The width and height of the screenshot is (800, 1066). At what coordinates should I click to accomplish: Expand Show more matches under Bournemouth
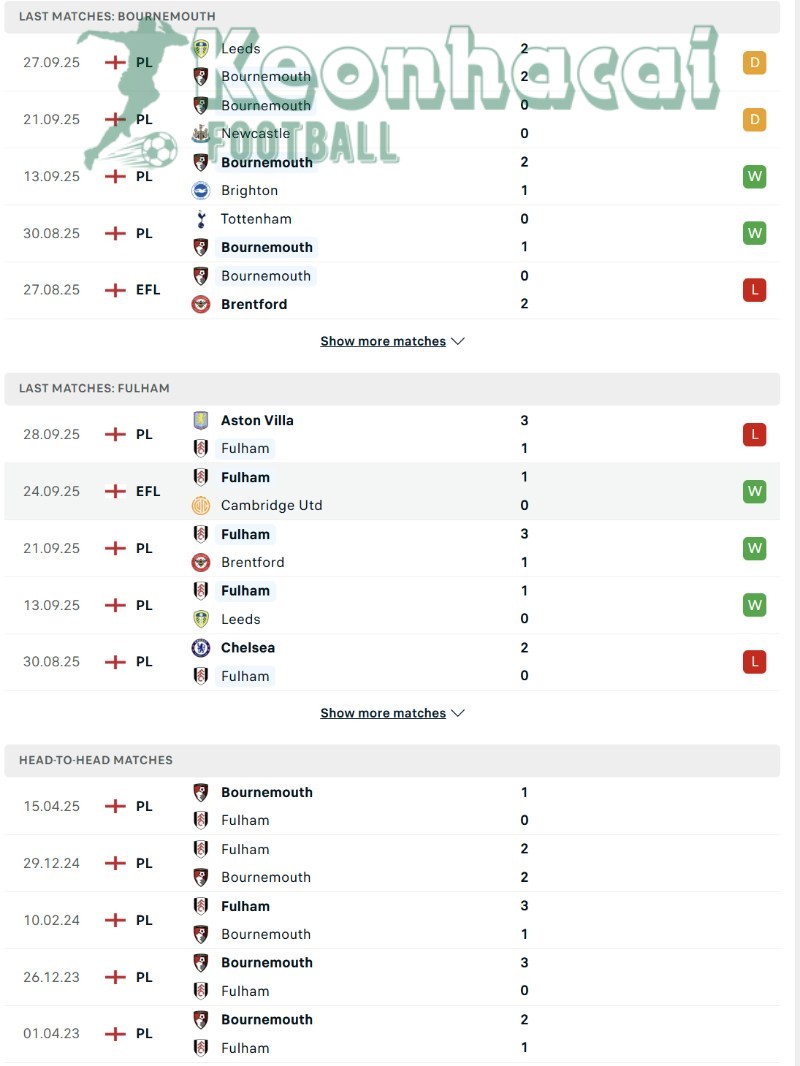click(x=392, y=341)
